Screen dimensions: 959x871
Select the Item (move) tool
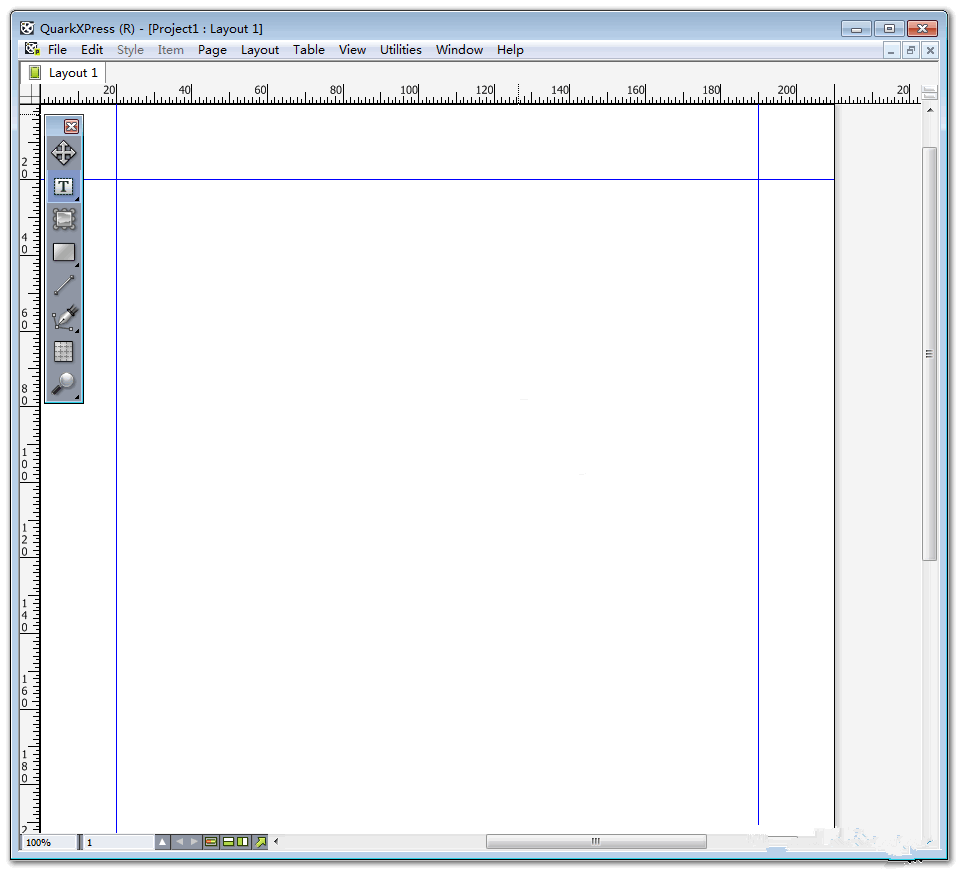[x=64, y=153]
